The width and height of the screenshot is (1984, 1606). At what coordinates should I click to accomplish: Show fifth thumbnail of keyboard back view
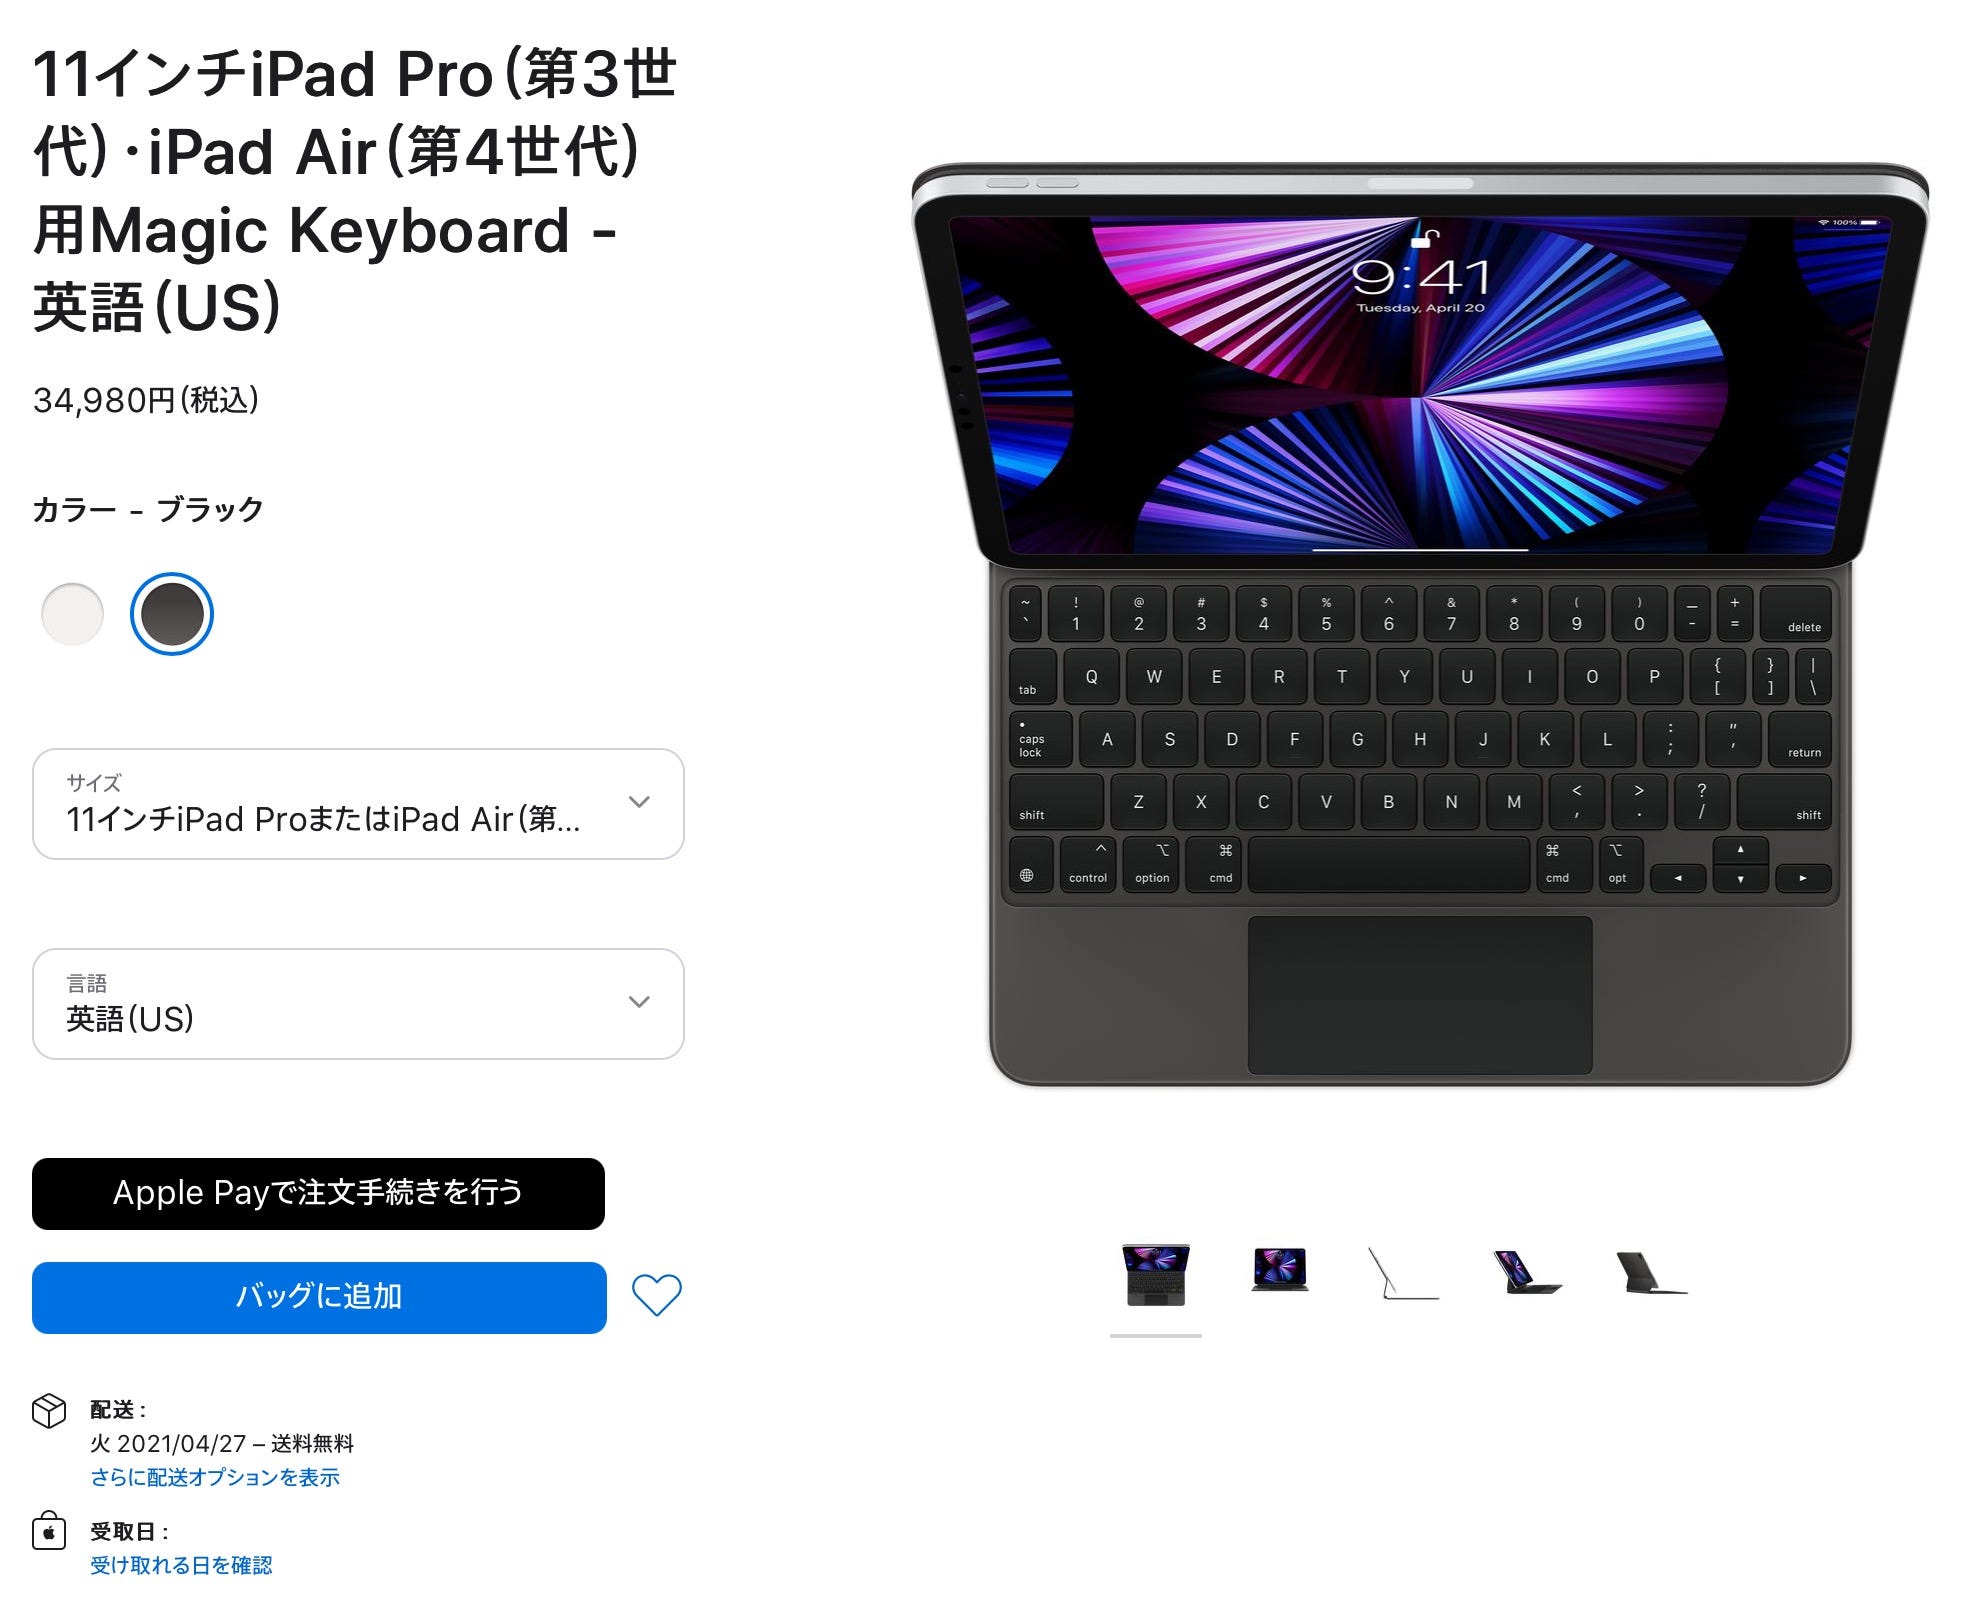[x=1651, y=1272]
